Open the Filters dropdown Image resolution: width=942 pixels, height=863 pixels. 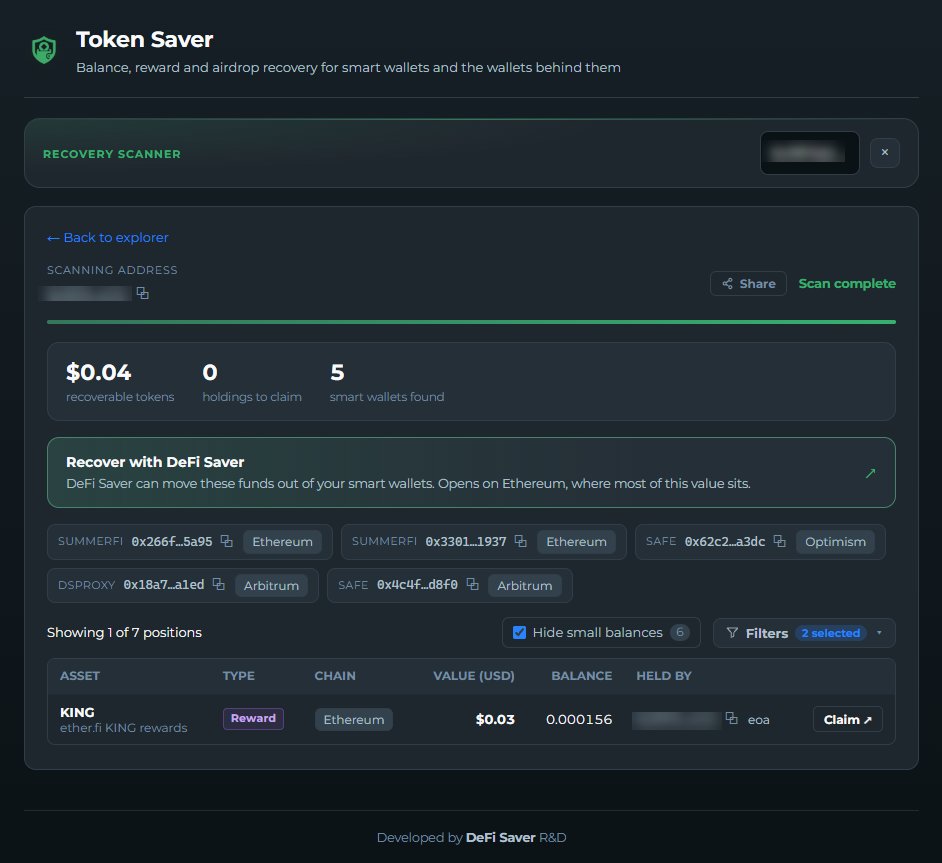(804, 633)
